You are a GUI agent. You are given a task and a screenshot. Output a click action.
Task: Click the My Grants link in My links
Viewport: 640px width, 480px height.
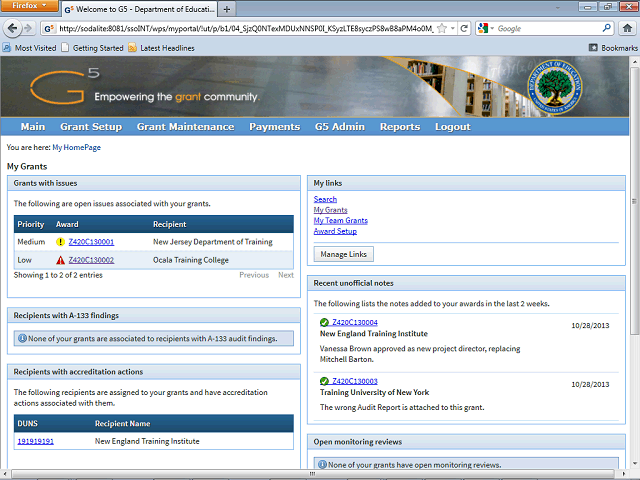330,210
